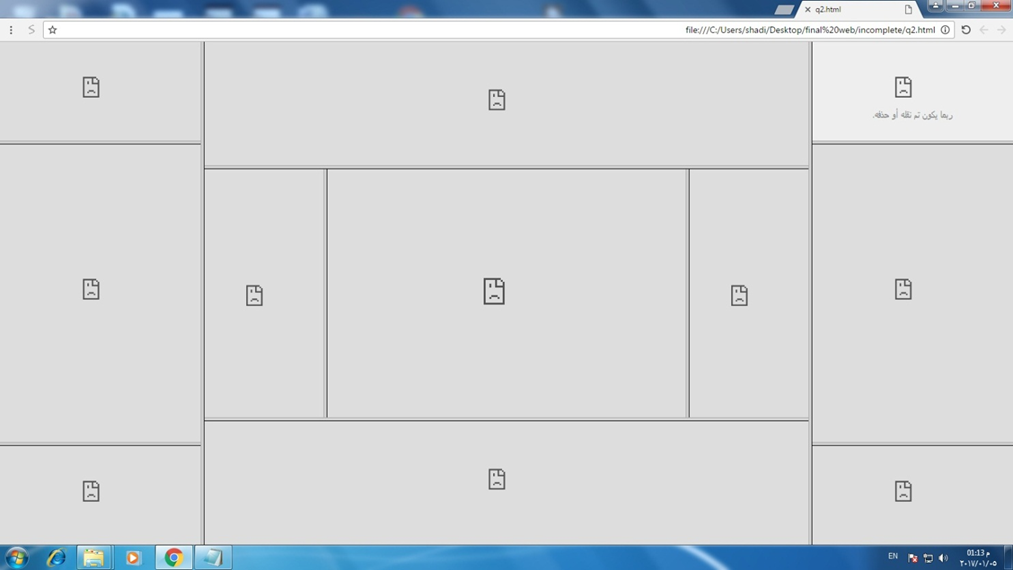The height and width of the screenshot is (570, 1013).
Task: Click the sad-page icon in the top-left corner frame
Action: pos(91,87)
